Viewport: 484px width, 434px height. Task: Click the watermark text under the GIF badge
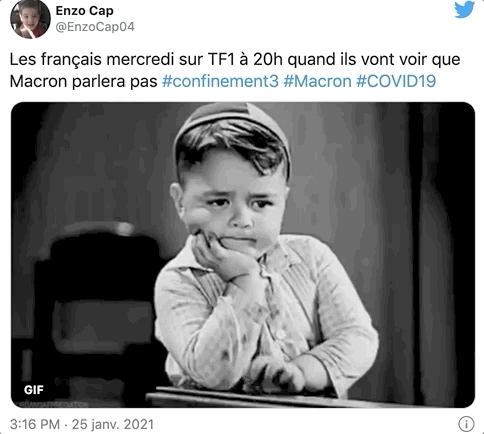point(52,404)
